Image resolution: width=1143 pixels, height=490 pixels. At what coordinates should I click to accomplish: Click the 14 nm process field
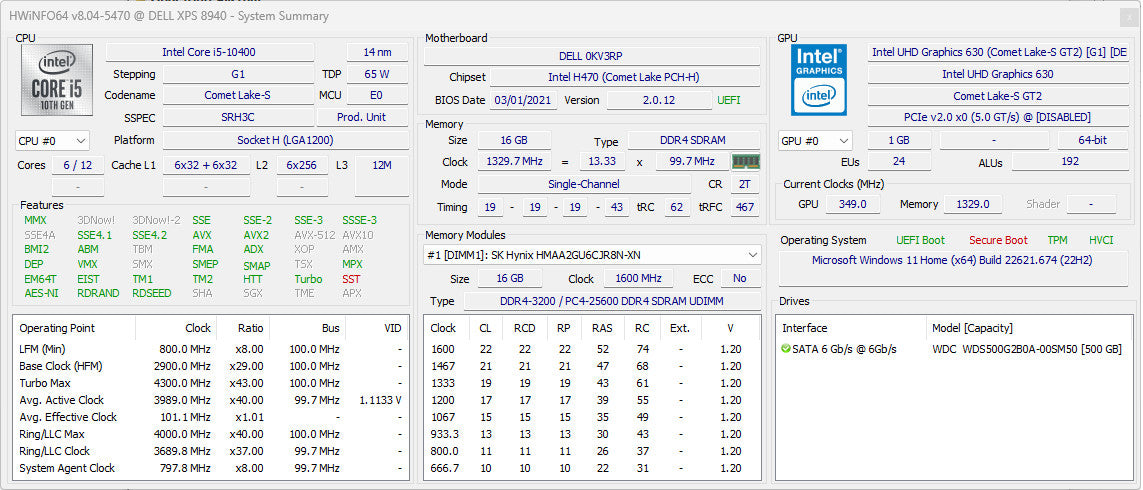(378, 52)
